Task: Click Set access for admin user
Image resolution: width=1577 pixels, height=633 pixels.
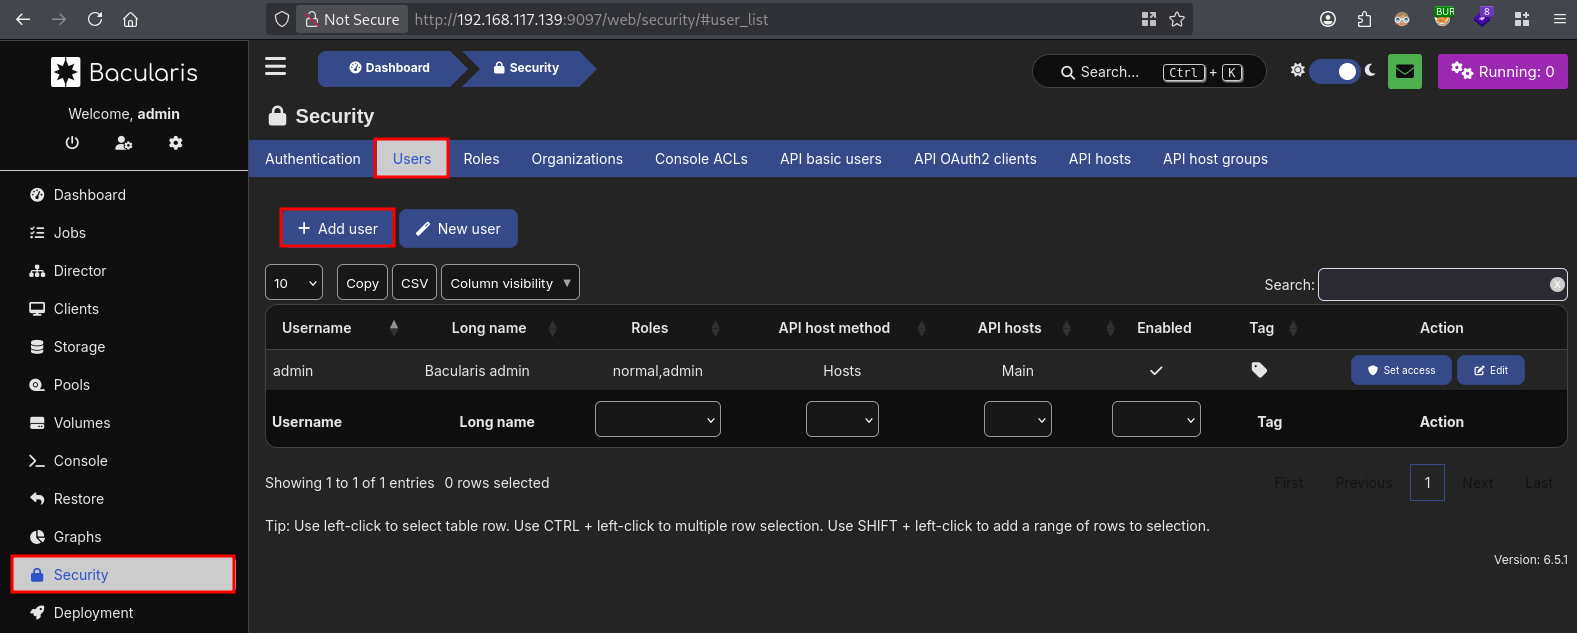Action: coord(1401,370)
